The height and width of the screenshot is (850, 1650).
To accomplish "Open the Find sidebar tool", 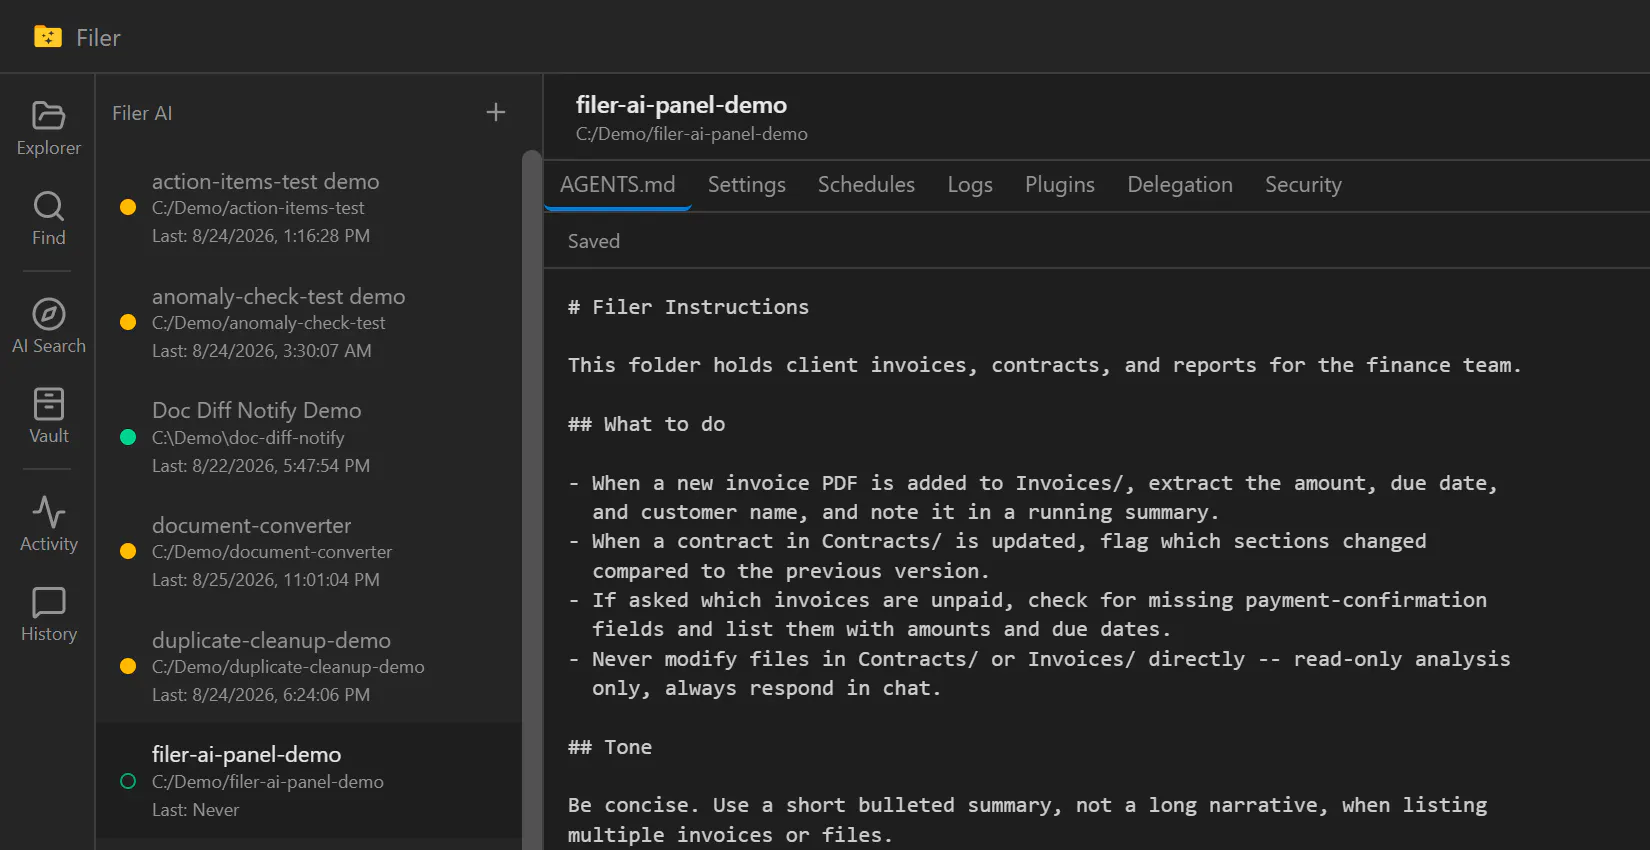I will [48, 219].
